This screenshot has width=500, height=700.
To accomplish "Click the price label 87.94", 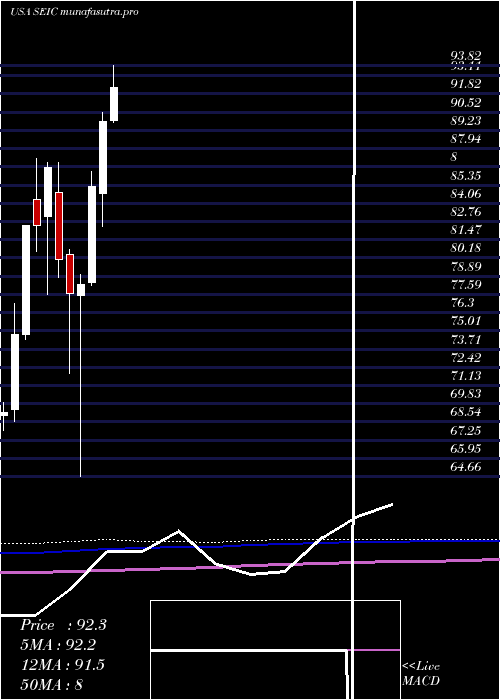I will 466,139.
